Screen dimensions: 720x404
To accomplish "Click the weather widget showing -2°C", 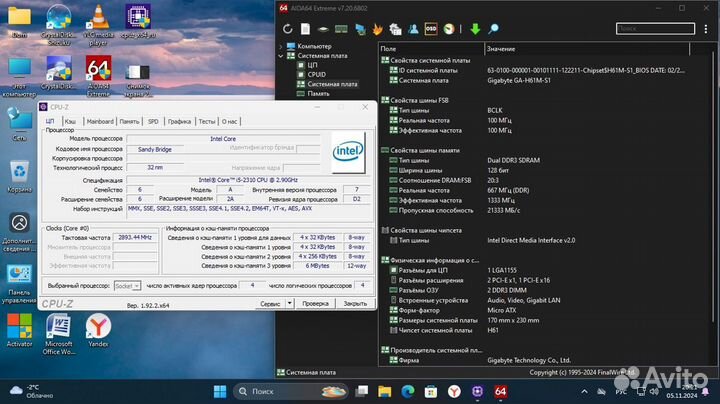I will (31, 391).
